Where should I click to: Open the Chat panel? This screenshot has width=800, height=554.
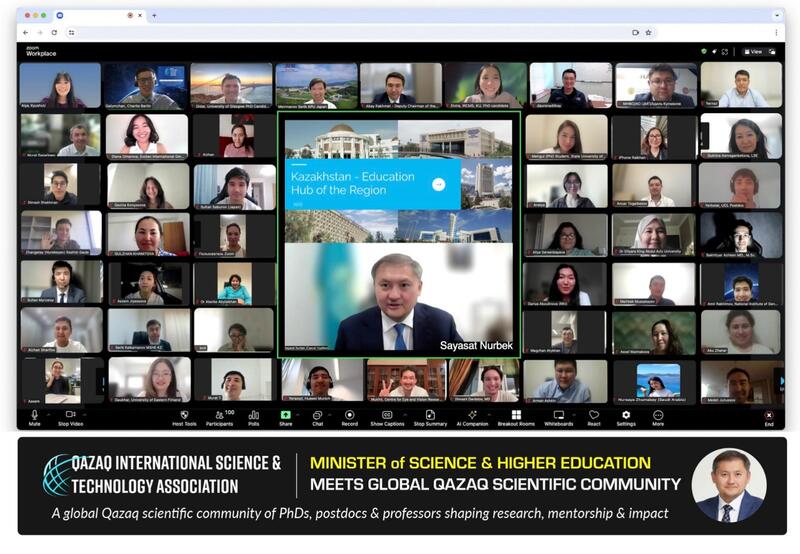tap(317, 416)
